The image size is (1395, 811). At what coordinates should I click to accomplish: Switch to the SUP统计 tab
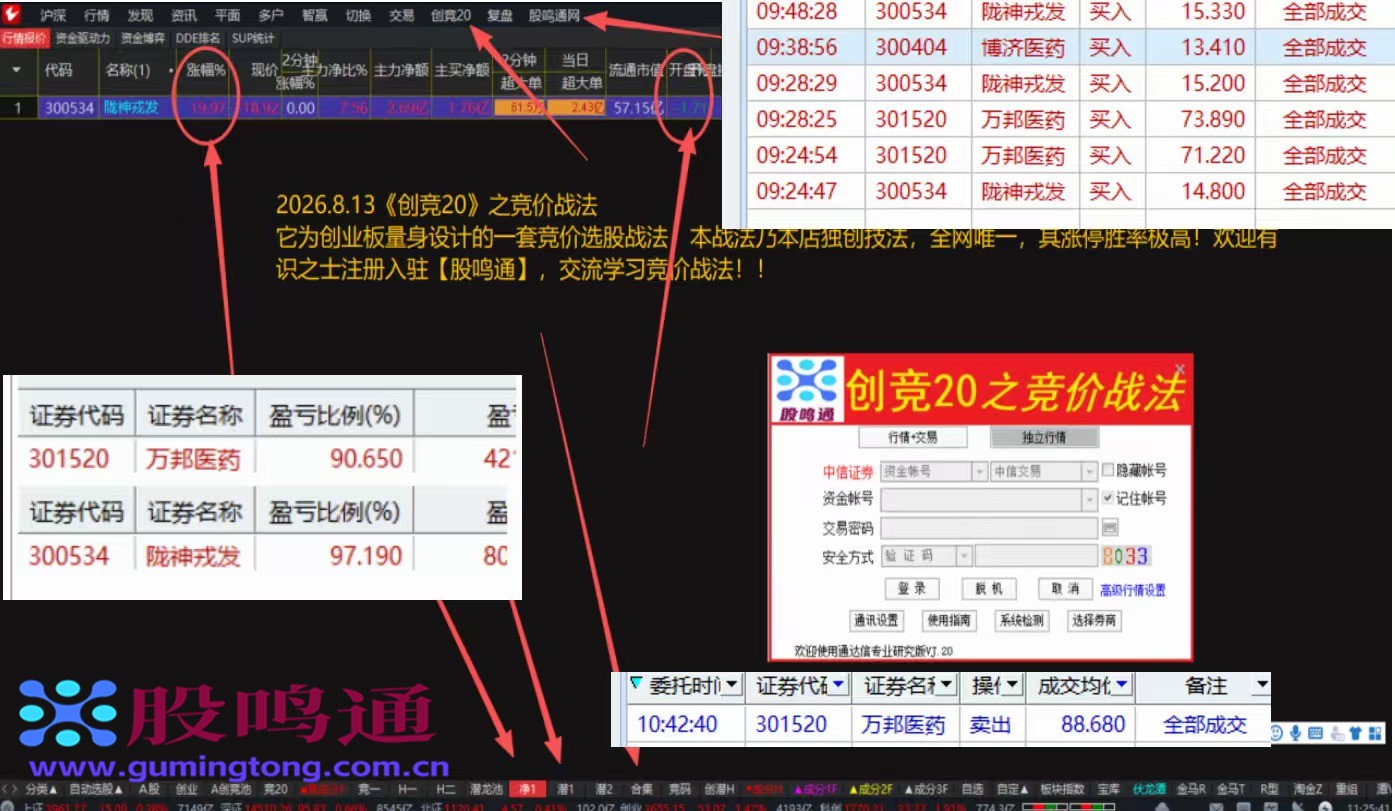253,39
